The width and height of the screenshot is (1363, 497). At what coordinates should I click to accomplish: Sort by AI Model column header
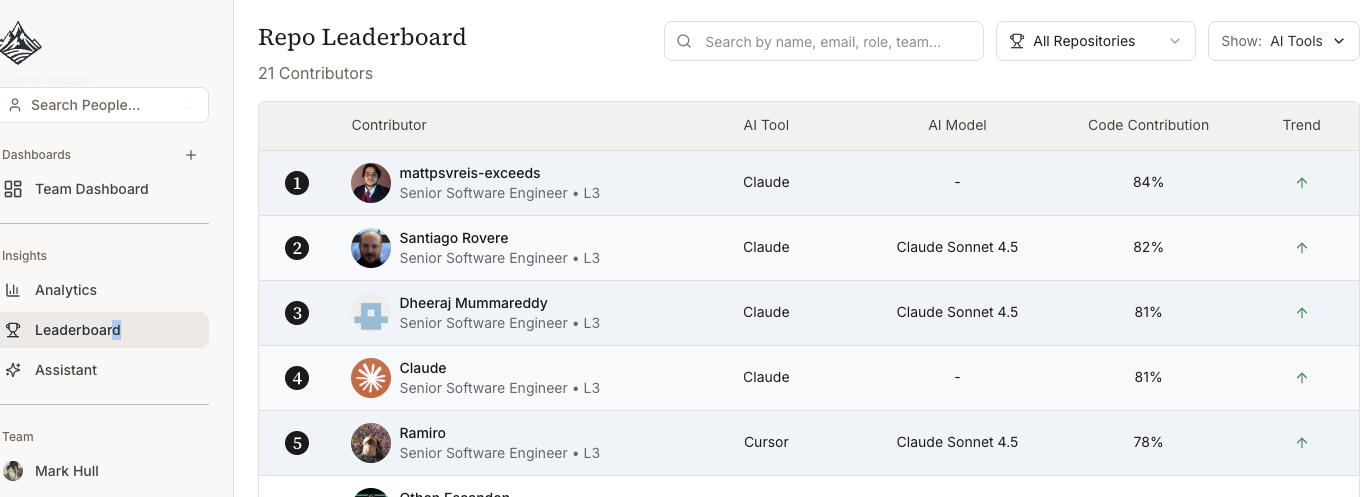point(957,125)
